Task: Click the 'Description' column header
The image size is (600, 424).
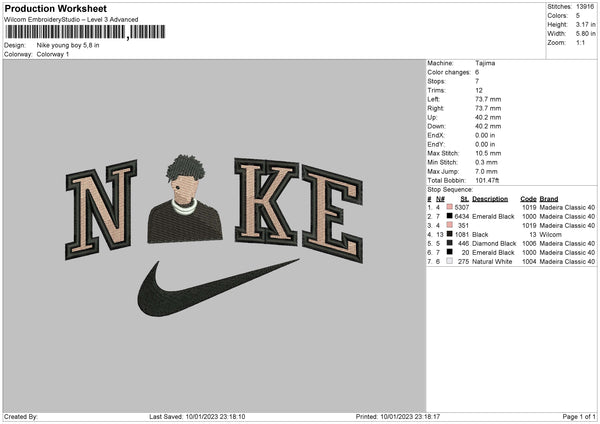Action: 490,199
